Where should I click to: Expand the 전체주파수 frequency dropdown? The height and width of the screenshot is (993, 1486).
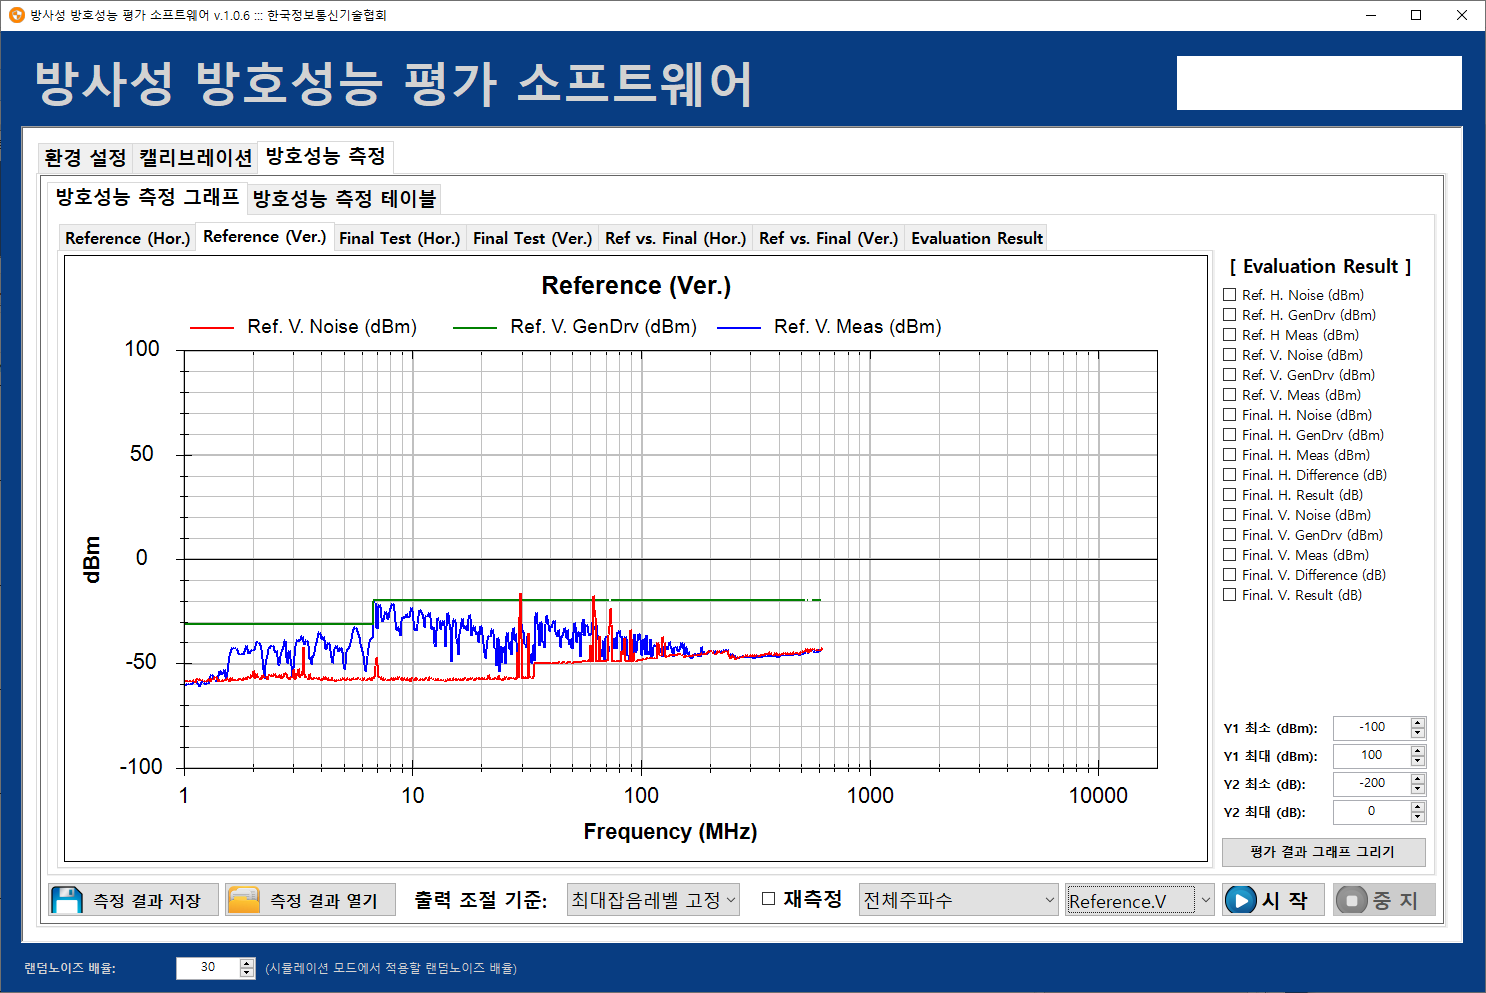coord(958,900)
